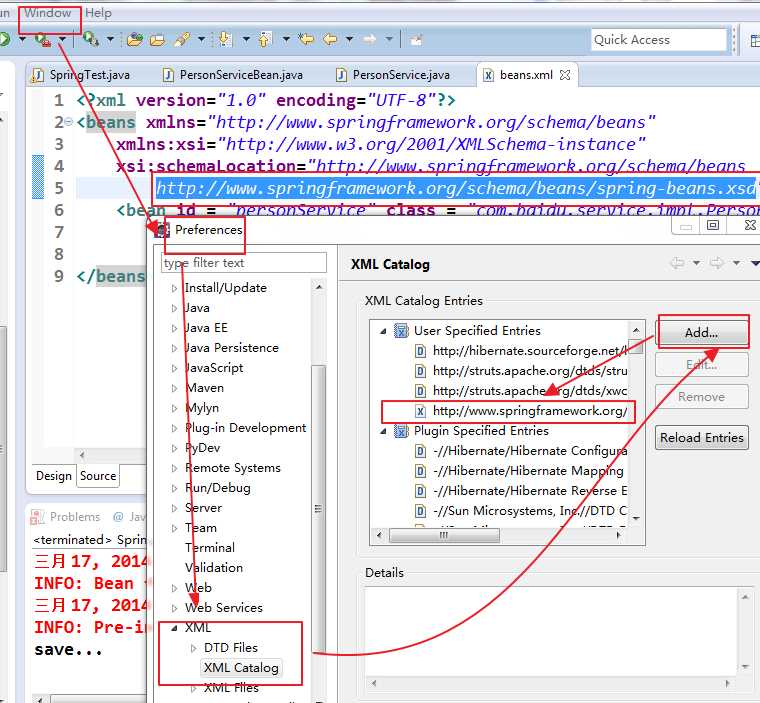
Task: Click the Last Edit Location toolbar icon
Action: click(307, 39)
